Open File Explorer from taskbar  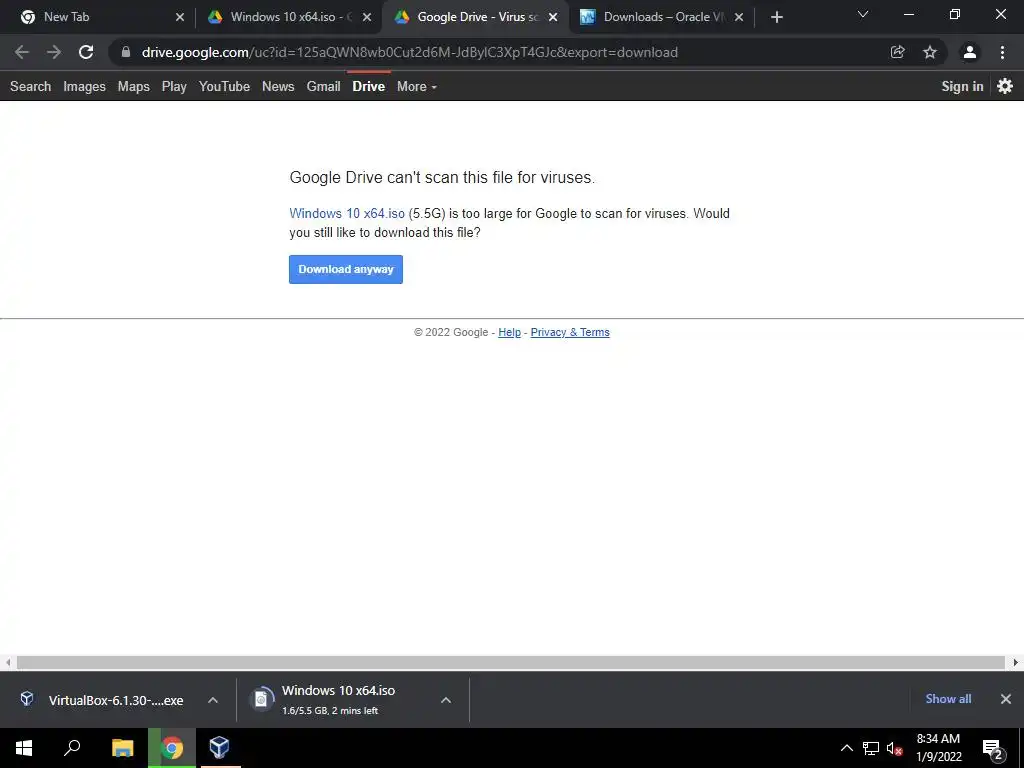[x=123, y=748]
